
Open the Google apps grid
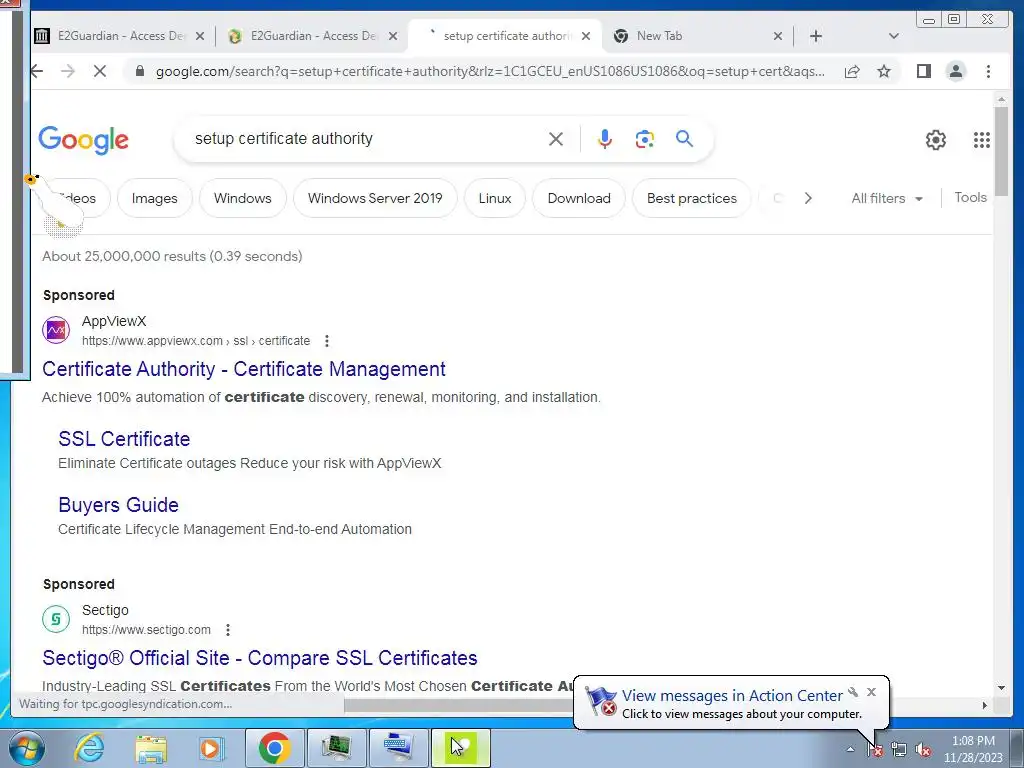(x=982, y=140)
